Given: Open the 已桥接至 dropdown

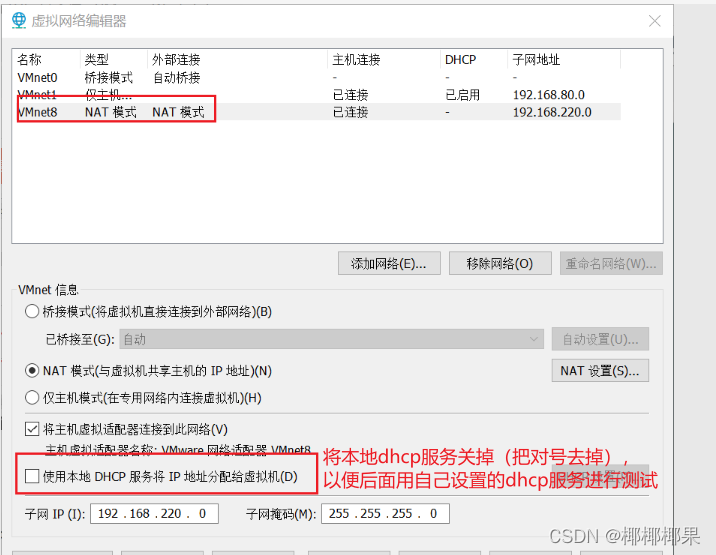Looking at the screenshot, I should coord(332,339).
